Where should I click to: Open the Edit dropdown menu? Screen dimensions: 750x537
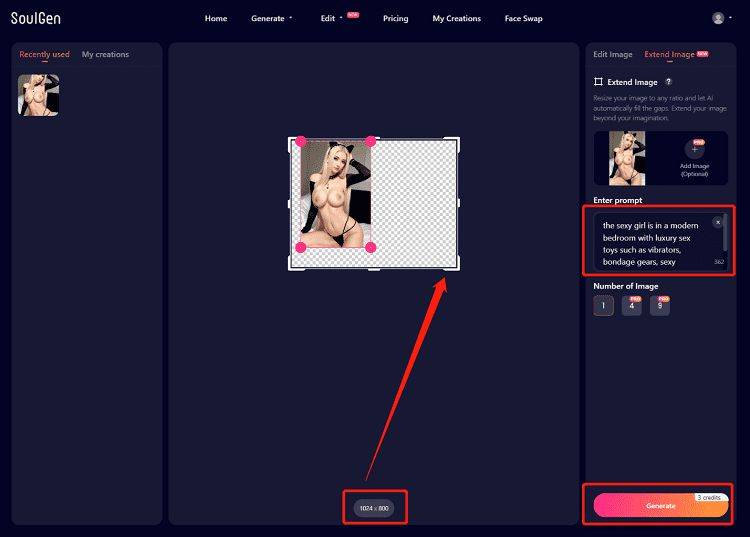pos(331,18)
